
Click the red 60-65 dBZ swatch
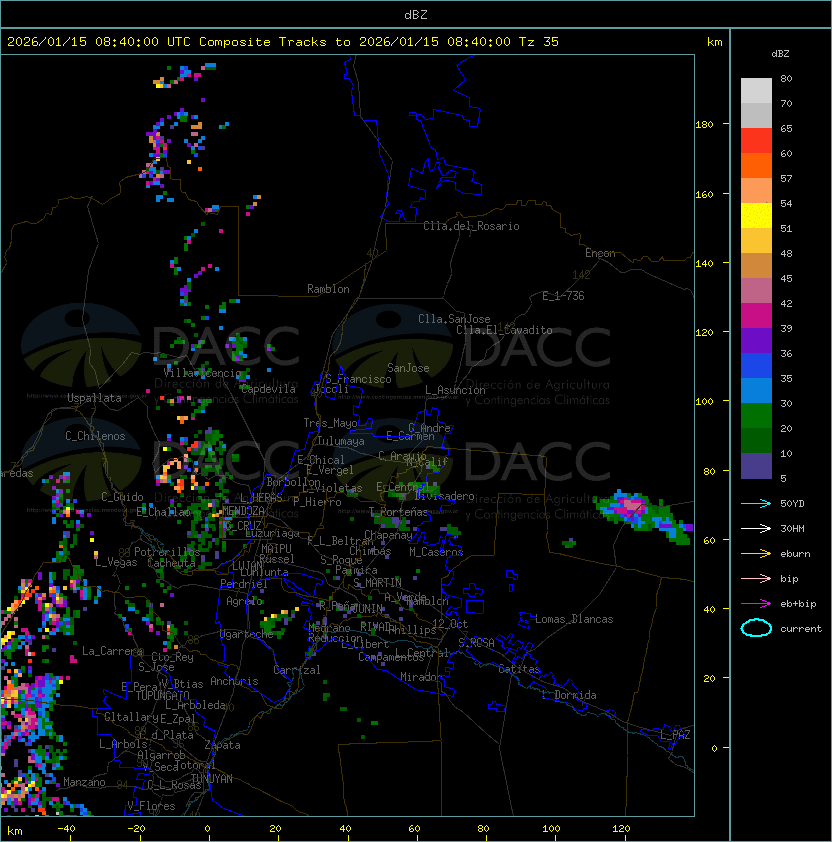tap(756, 141)
